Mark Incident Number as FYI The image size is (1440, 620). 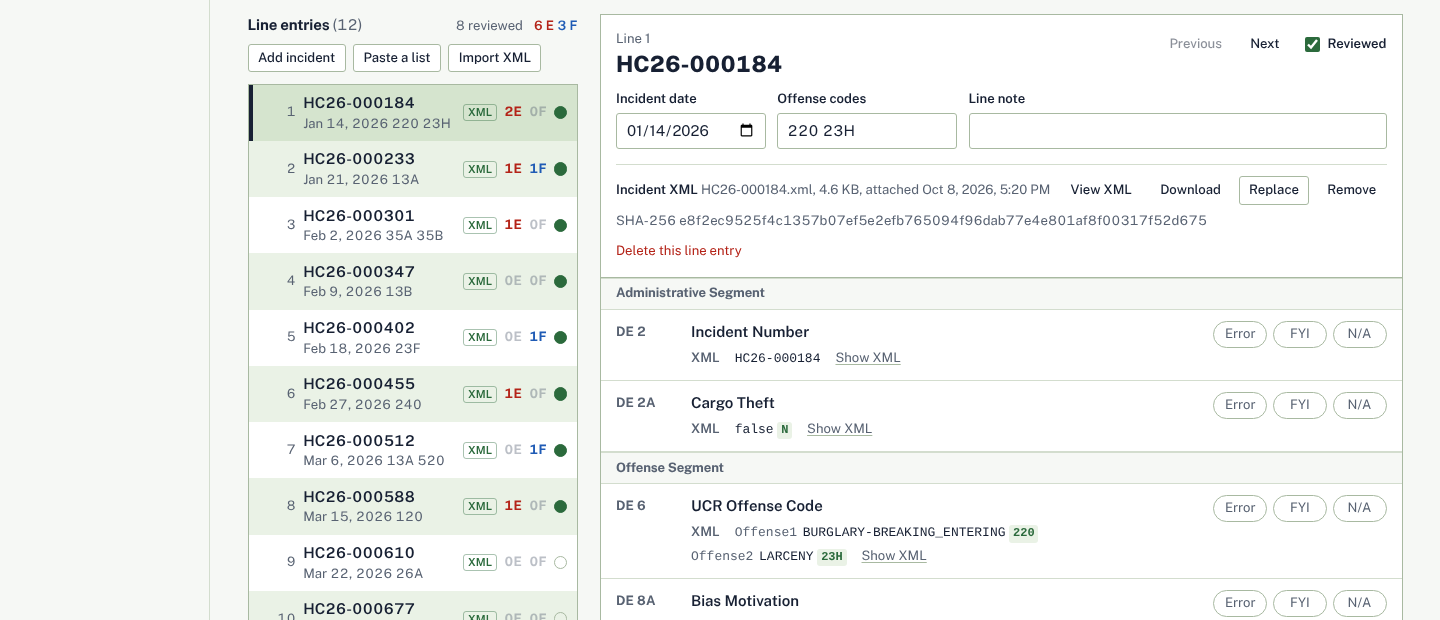click(x=1300, y=334)
